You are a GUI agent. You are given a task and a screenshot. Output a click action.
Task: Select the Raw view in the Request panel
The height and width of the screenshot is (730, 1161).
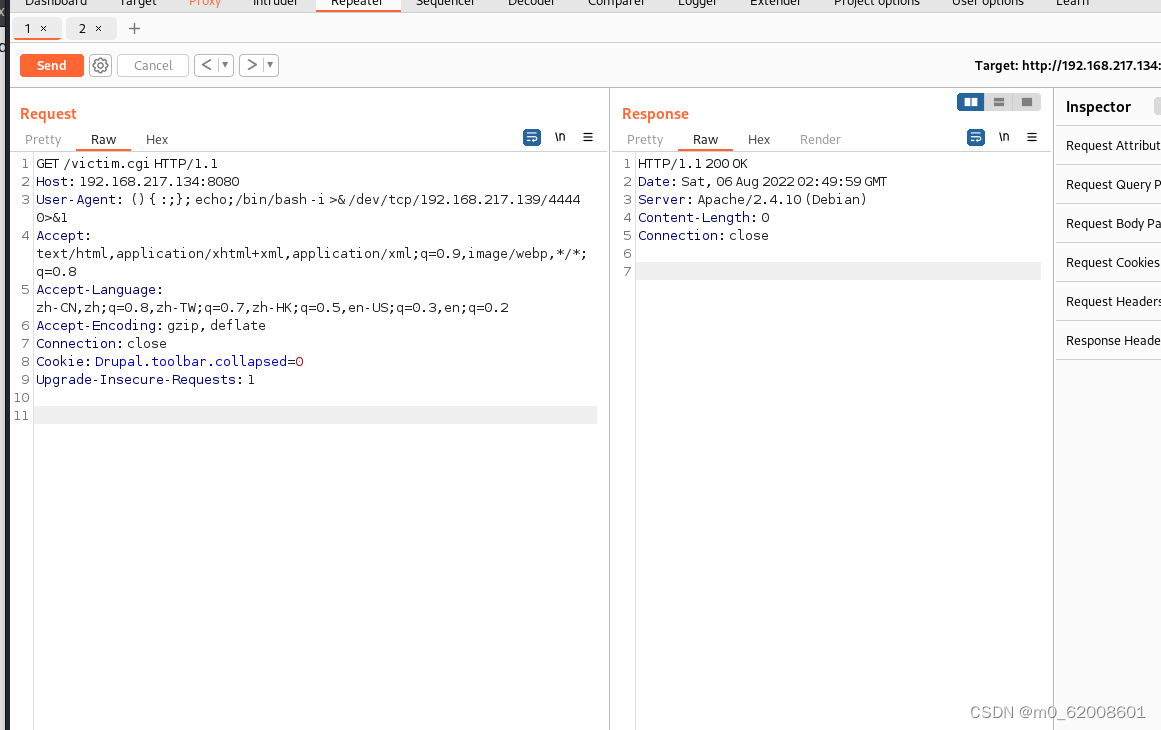104,139
